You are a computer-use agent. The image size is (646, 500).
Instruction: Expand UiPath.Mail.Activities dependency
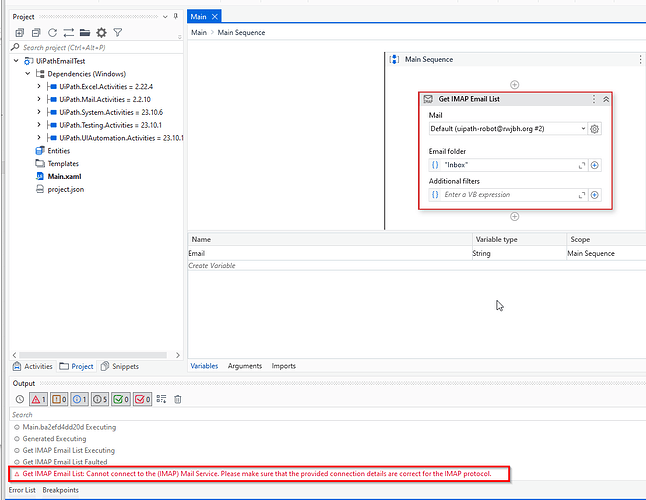click(39, 99)
